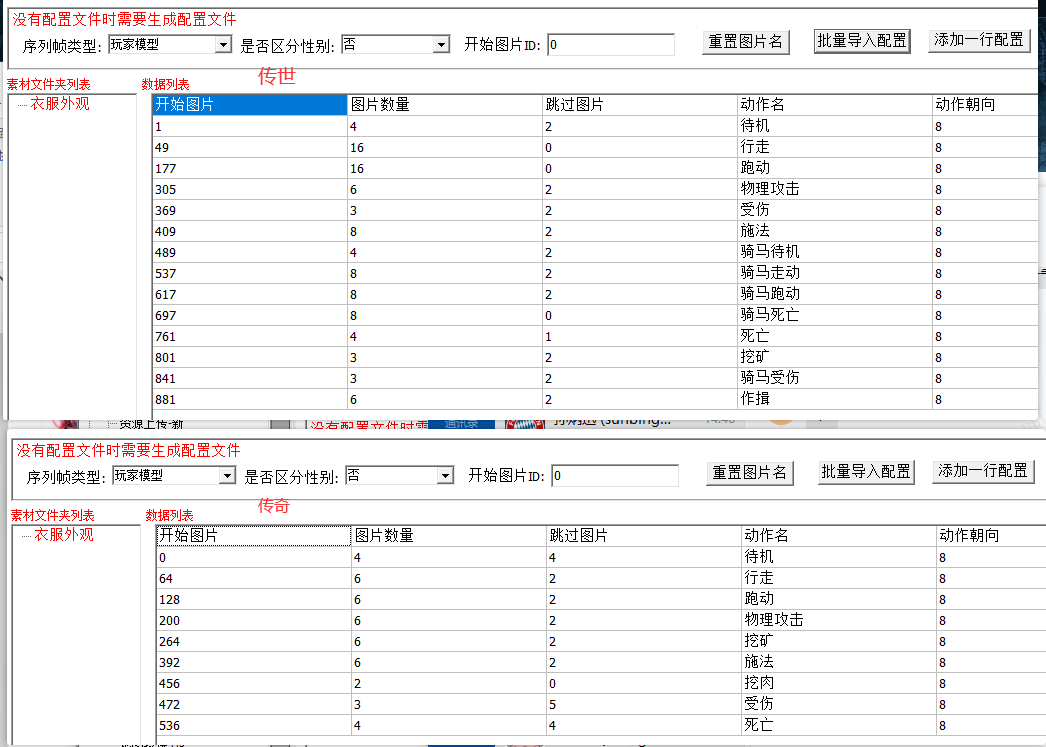The width and height of the screenshot is (1046, 747).
Task: Select the start image cell 617
Action: pyautogui.click(x=250, y=295)
